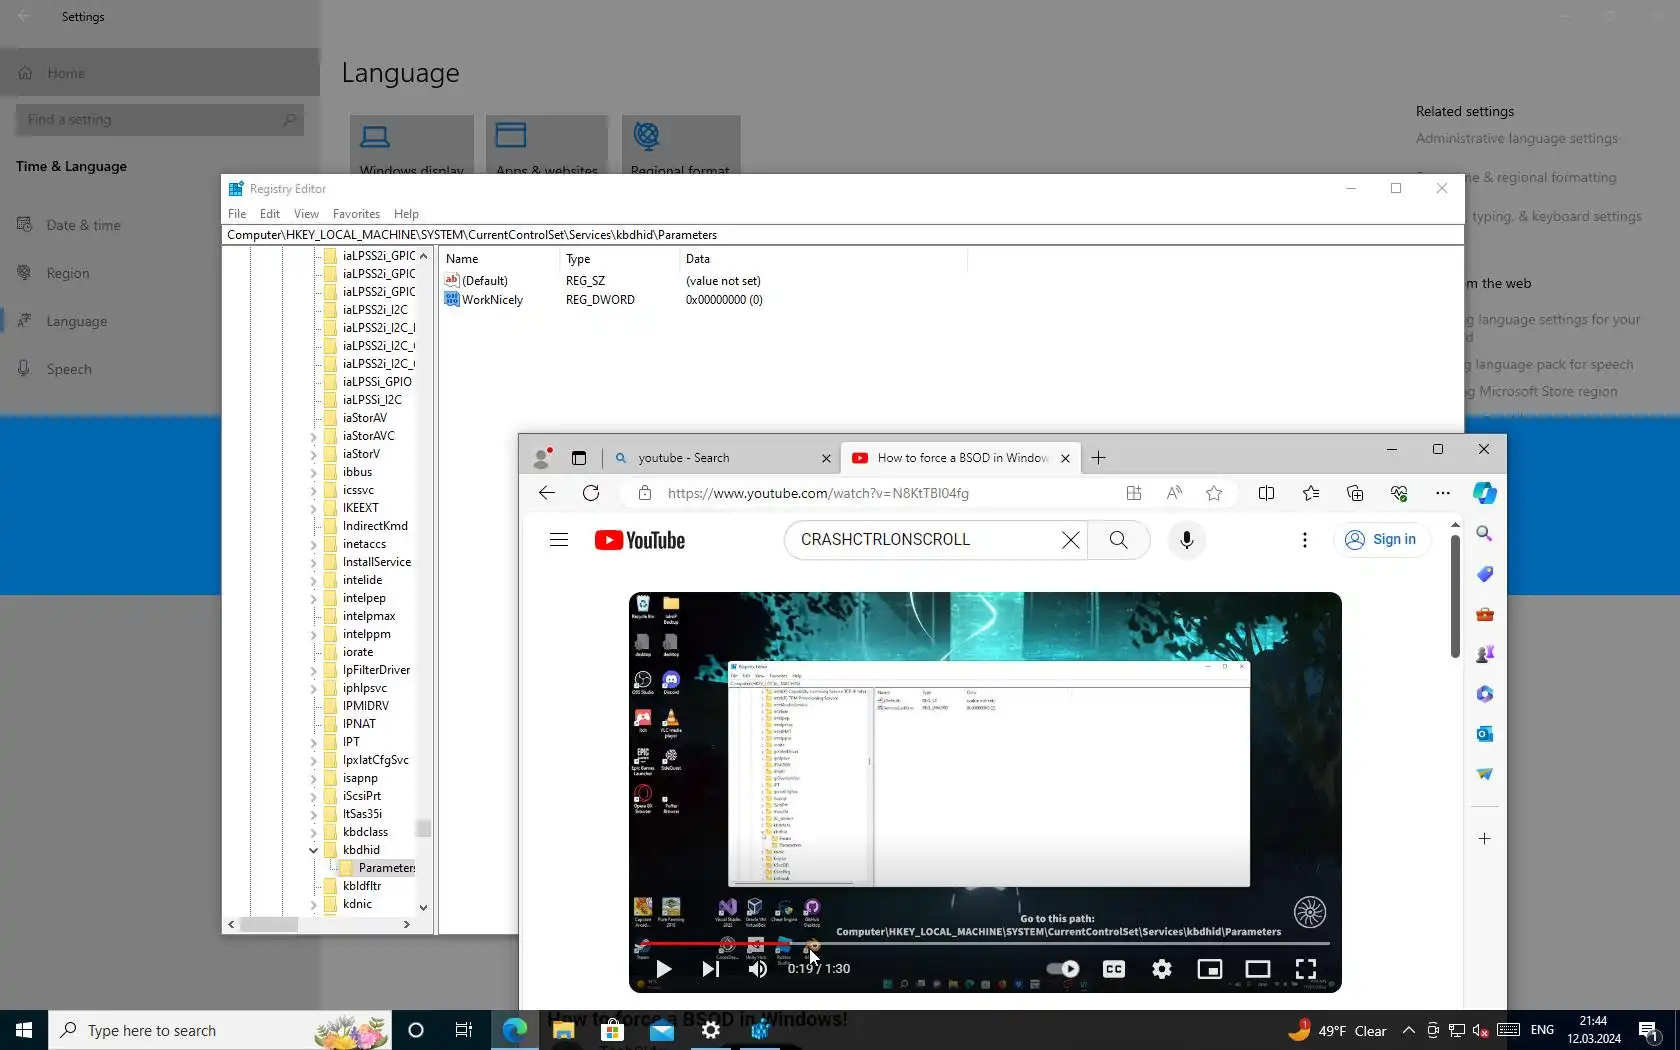This screenshot has height=1050, width=1680.
Task: Go to the YouTube home logo
Action: (640, 540)
